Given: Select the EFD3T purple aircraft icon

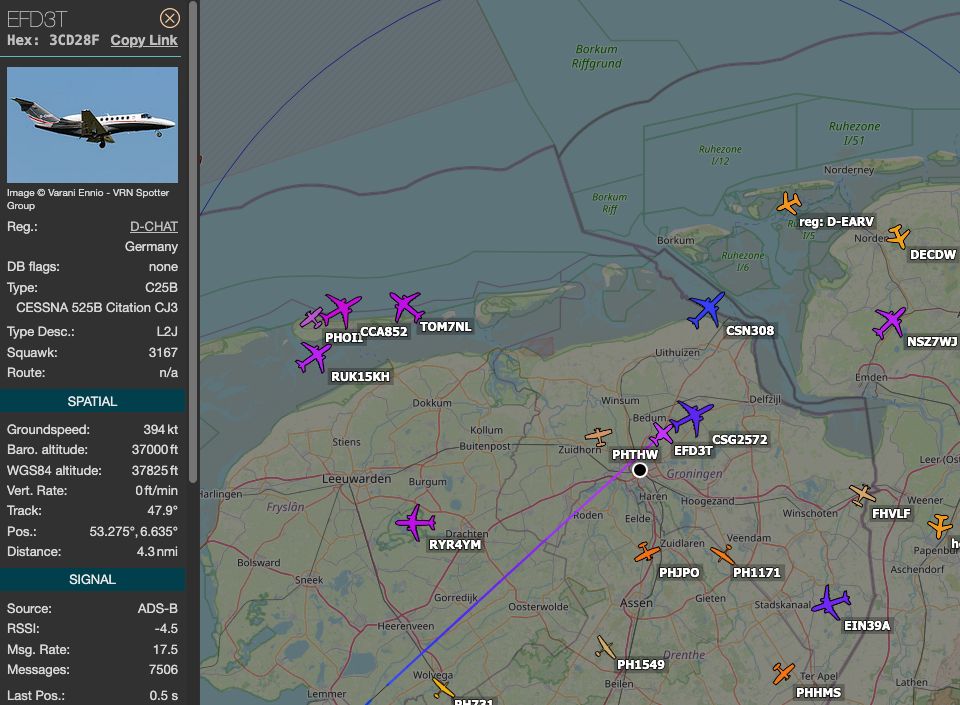Looking at the screenshot, I should 661,434.
